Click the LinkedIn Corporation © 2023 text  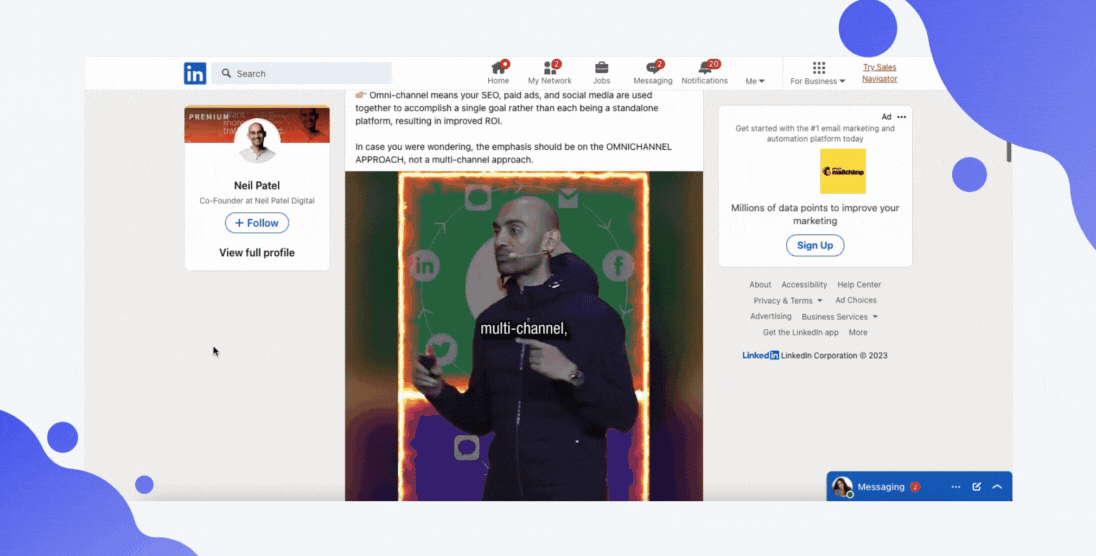coord(834,355)
